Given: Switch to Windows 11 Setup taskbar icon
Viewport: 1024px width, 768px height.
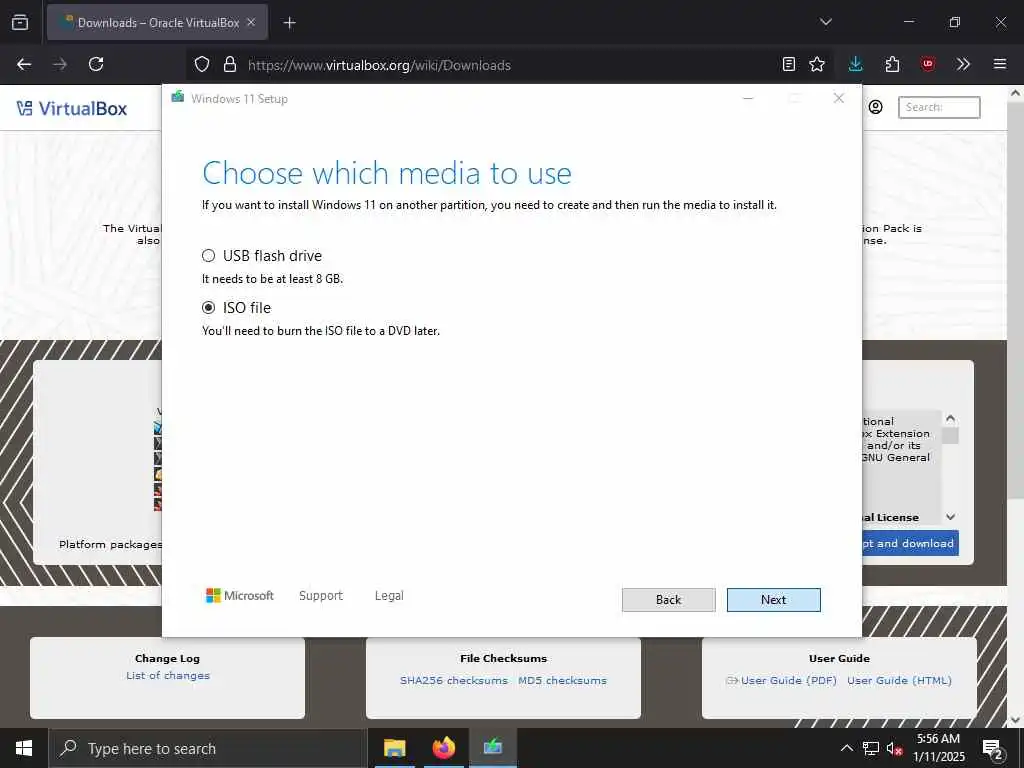Looking at the screenshot, I should click(x=493, y=748).
